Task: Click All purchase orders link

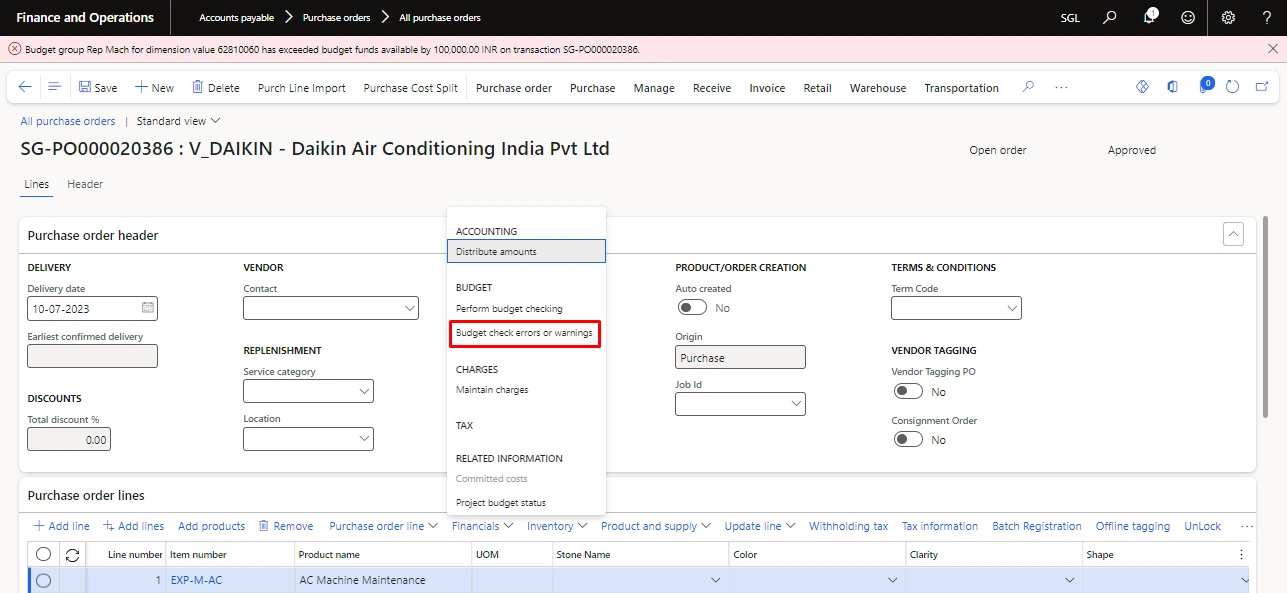Action: click(x=68, y=121)
